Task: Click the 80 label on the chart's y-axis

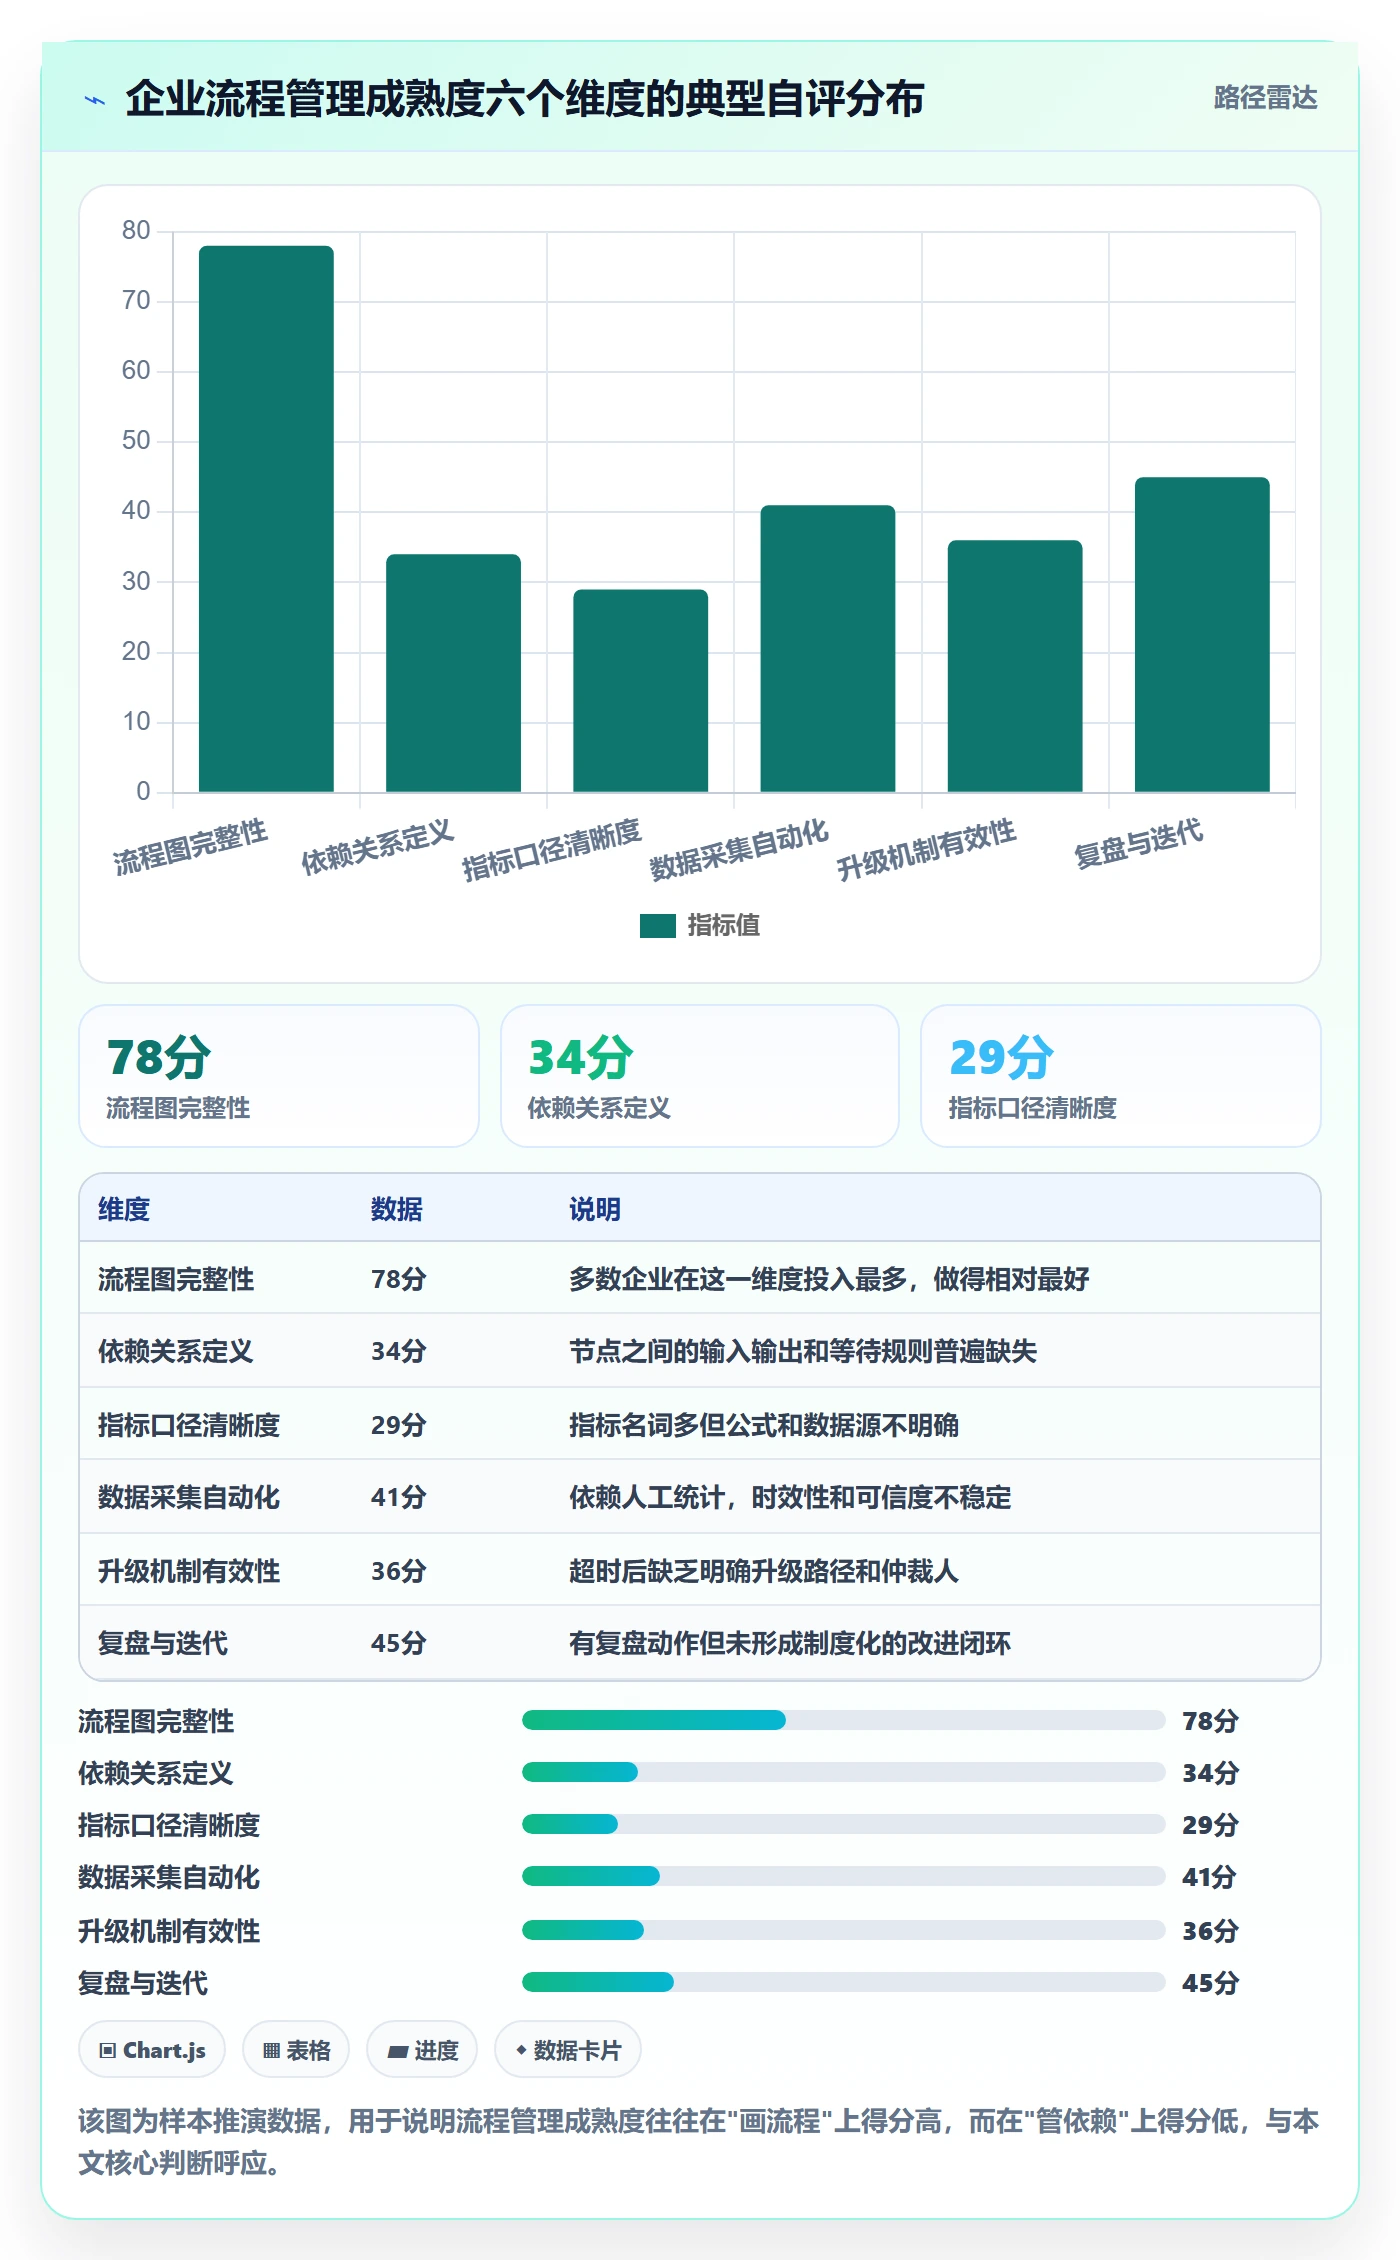Action: click(x=136, y=231)
